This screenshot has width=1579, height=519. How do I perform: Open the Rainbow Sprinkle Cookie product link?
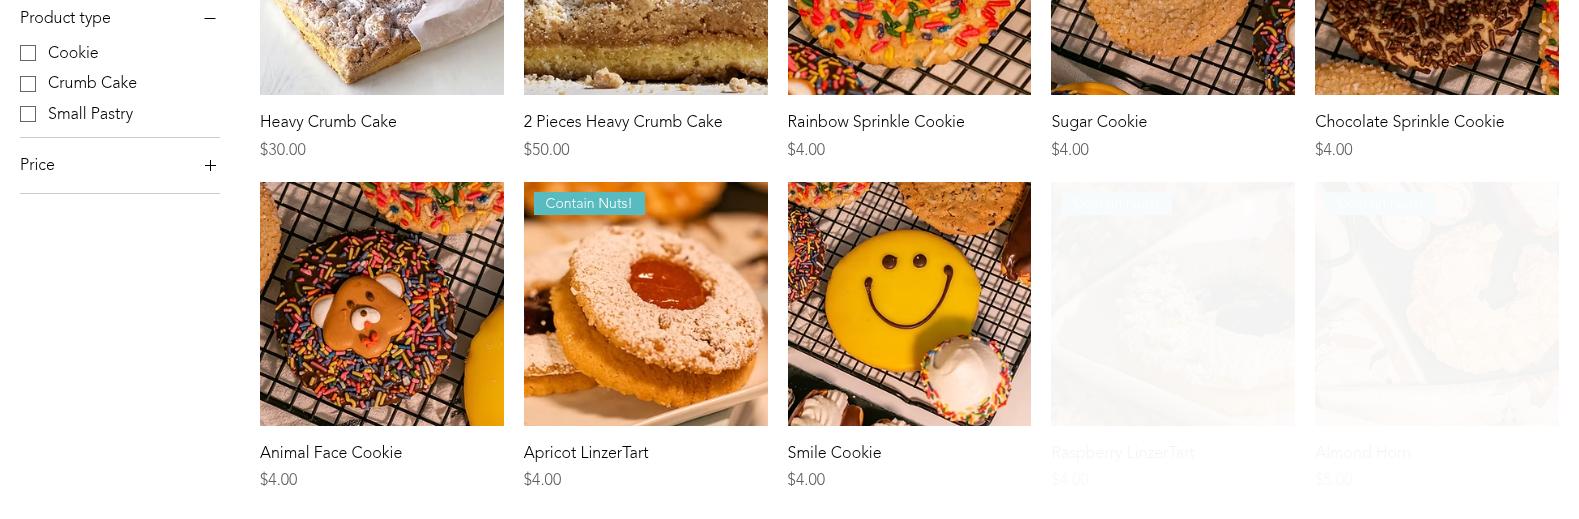pos(876,122)
